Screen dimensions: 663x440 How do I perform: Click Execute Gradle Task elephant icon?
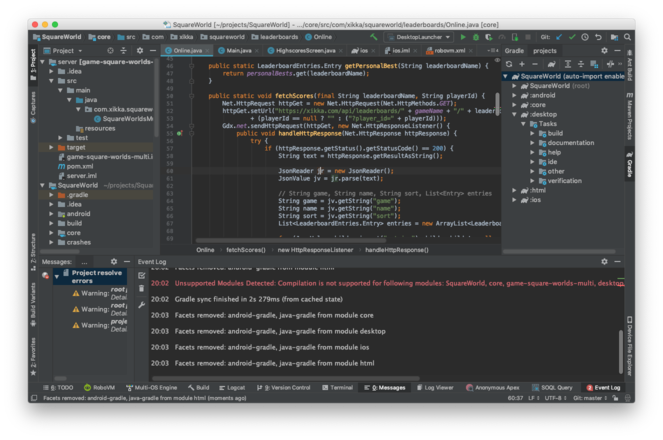(x=551, y=64)
